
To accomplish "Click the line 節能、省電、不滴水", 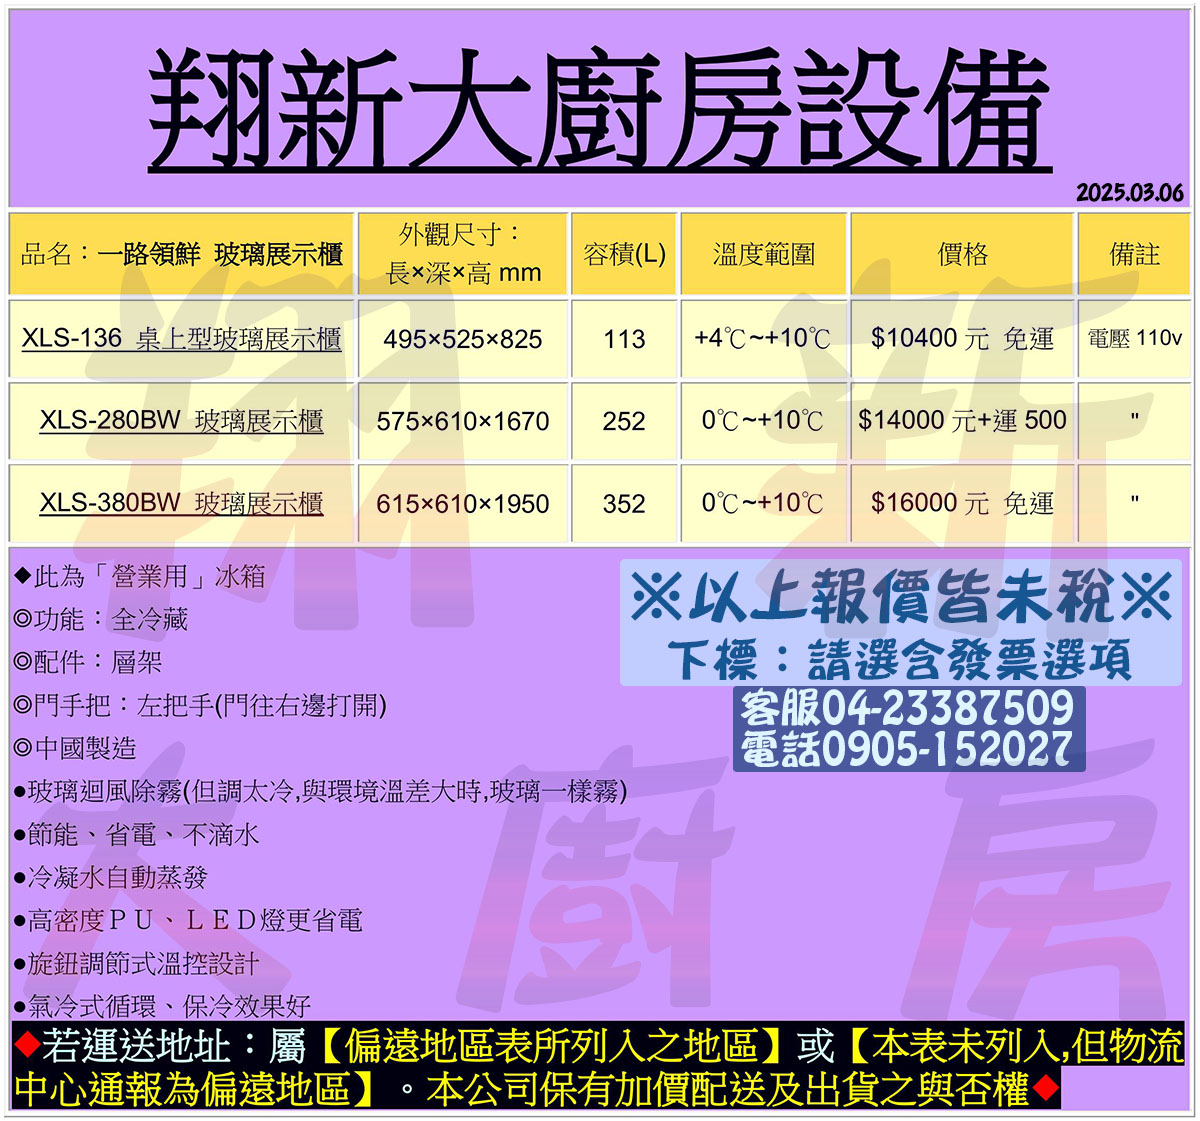I will pos(137,834).
